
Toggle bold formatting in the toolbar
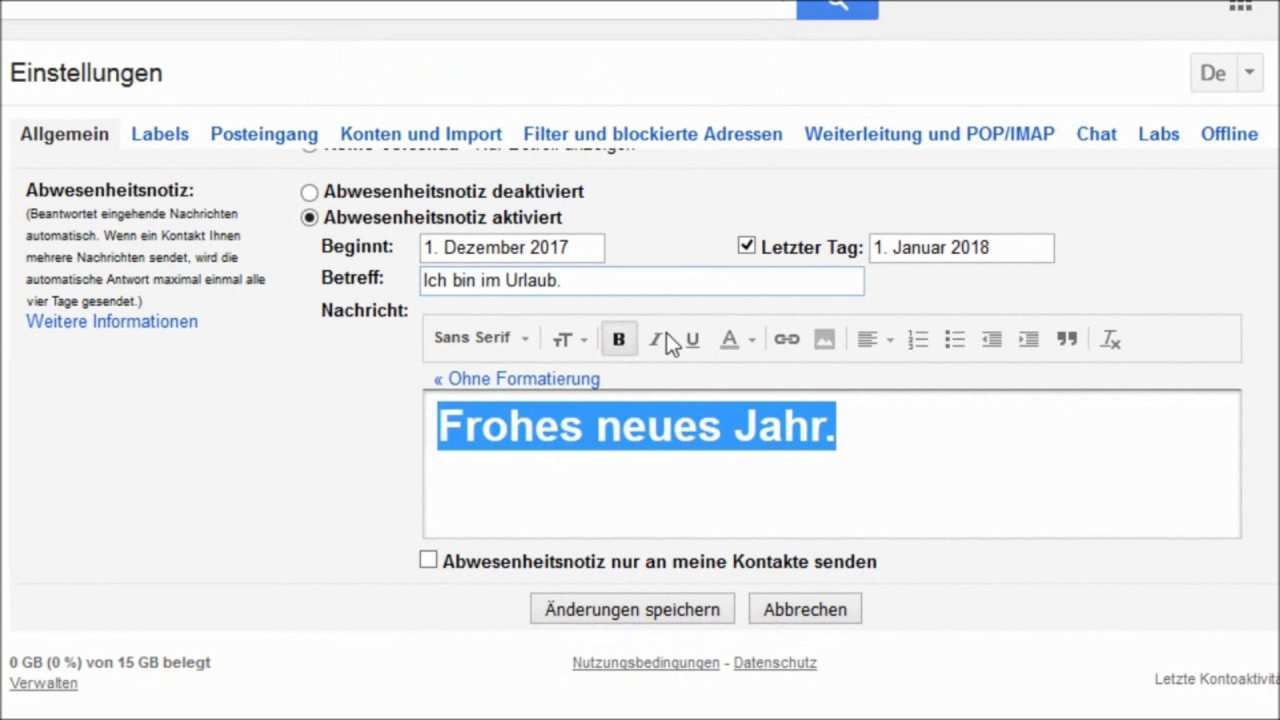619,340
